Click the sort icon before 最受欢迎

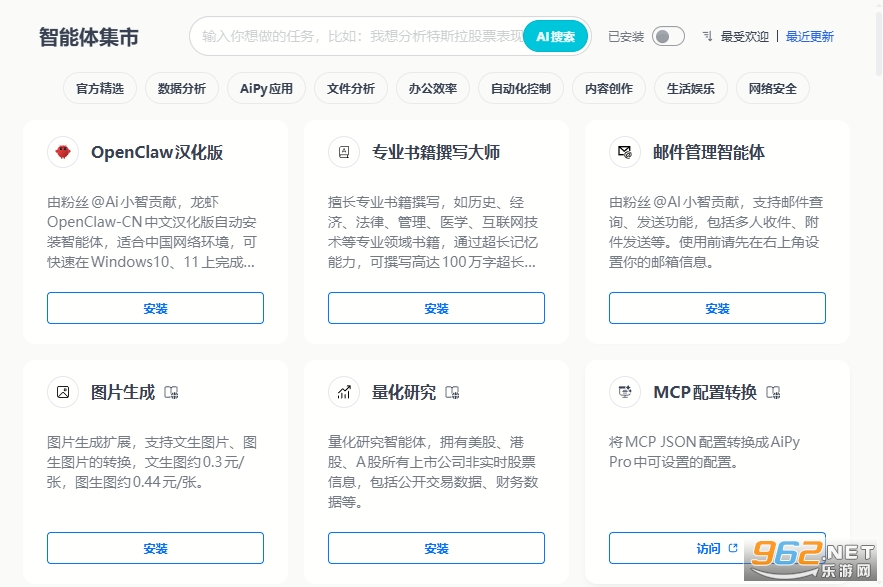(x=707, y=37)
